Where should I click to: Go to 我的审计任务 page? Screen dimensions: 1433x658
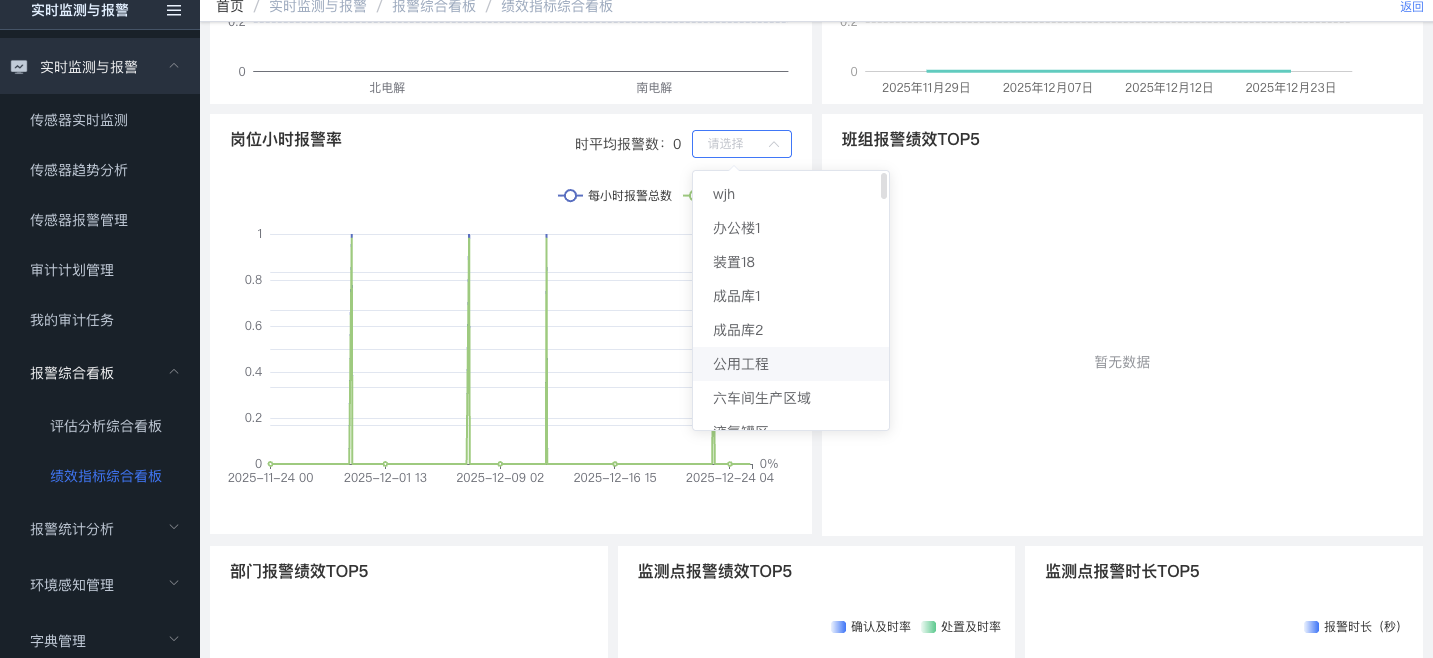coord(72,320)
